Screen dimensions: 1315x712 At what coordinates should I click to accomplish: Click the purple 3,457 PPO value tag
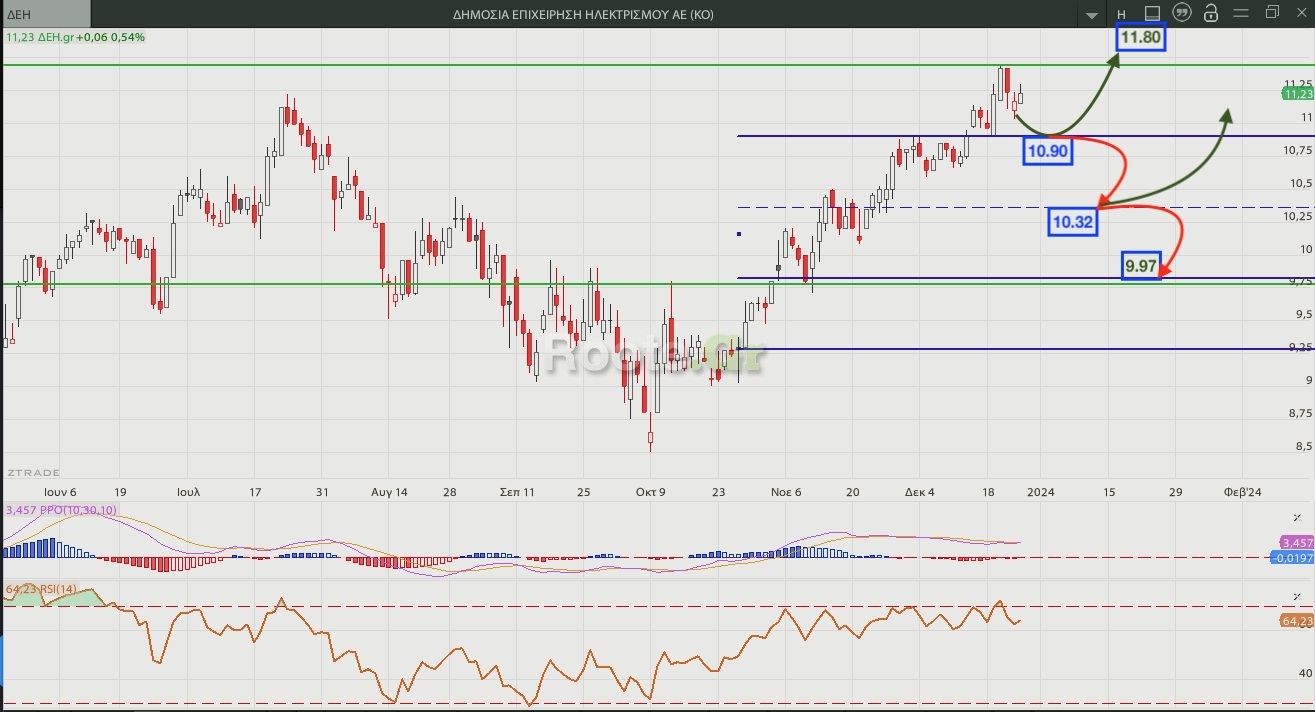click(1297, 541)
